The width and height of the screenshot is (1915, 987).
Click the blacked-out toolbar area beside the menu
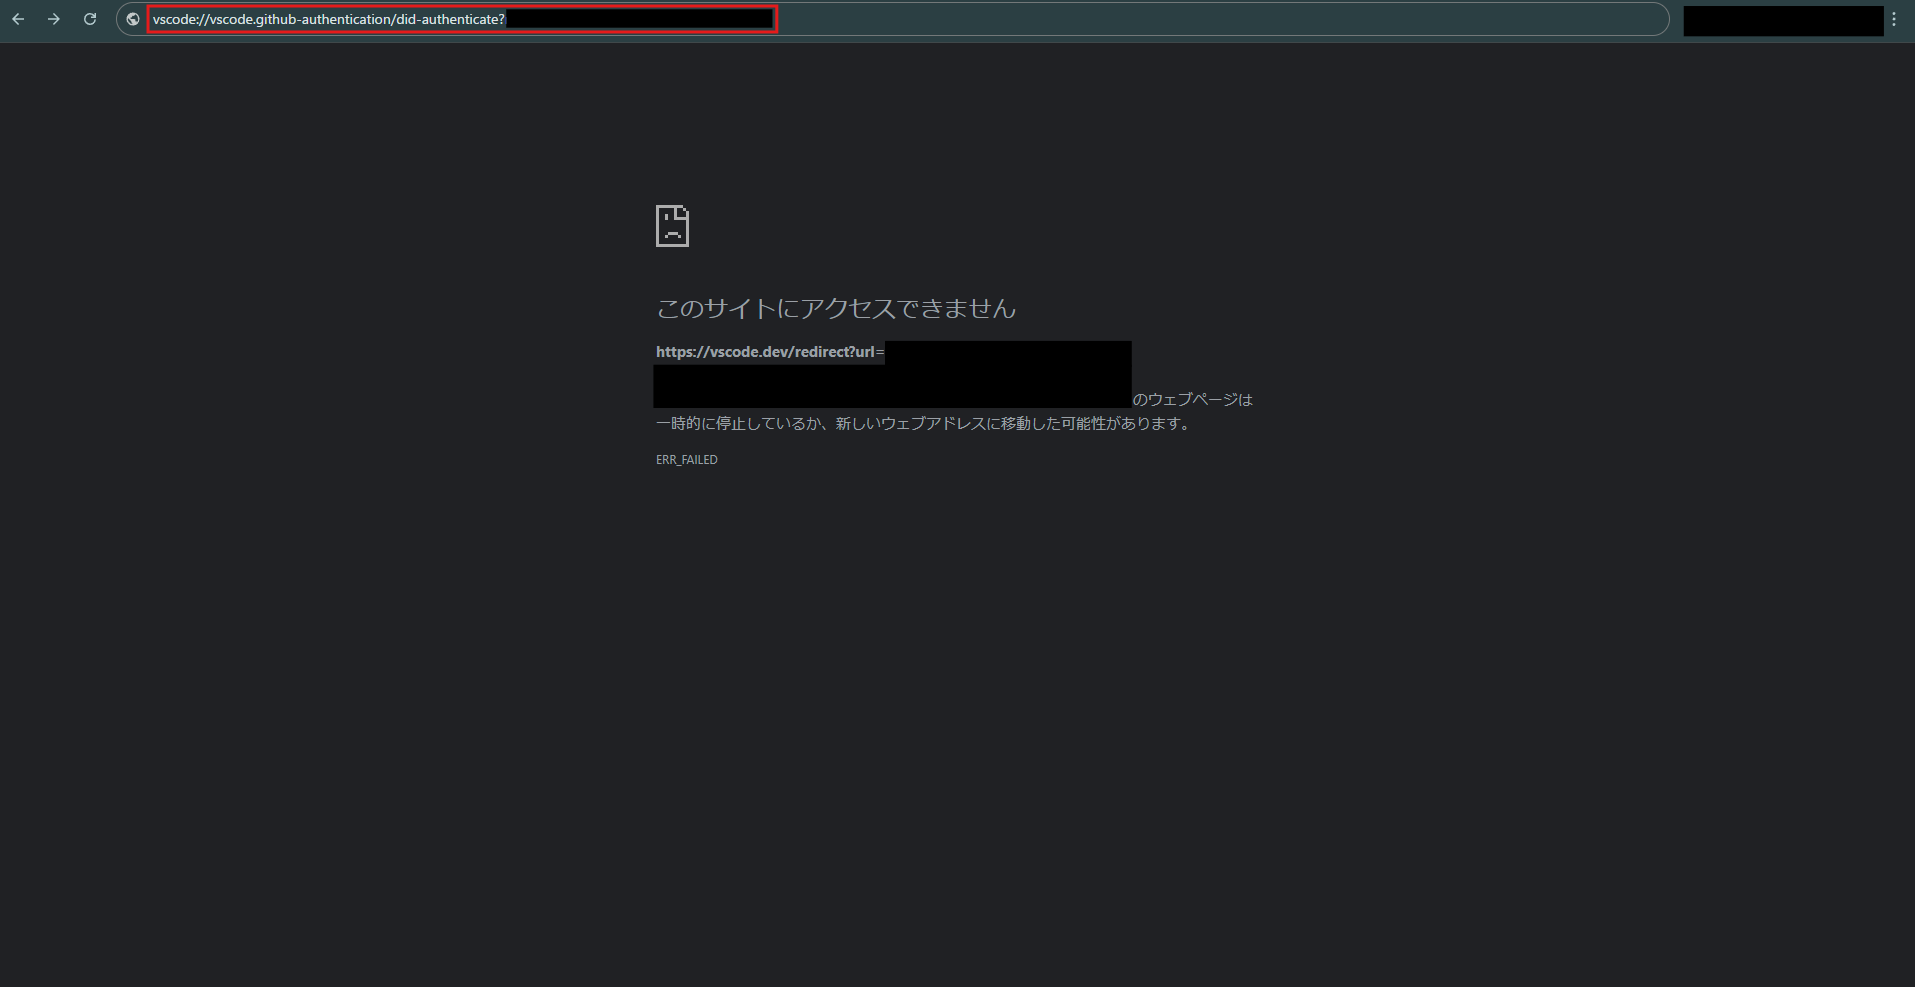coord(1783,20)
